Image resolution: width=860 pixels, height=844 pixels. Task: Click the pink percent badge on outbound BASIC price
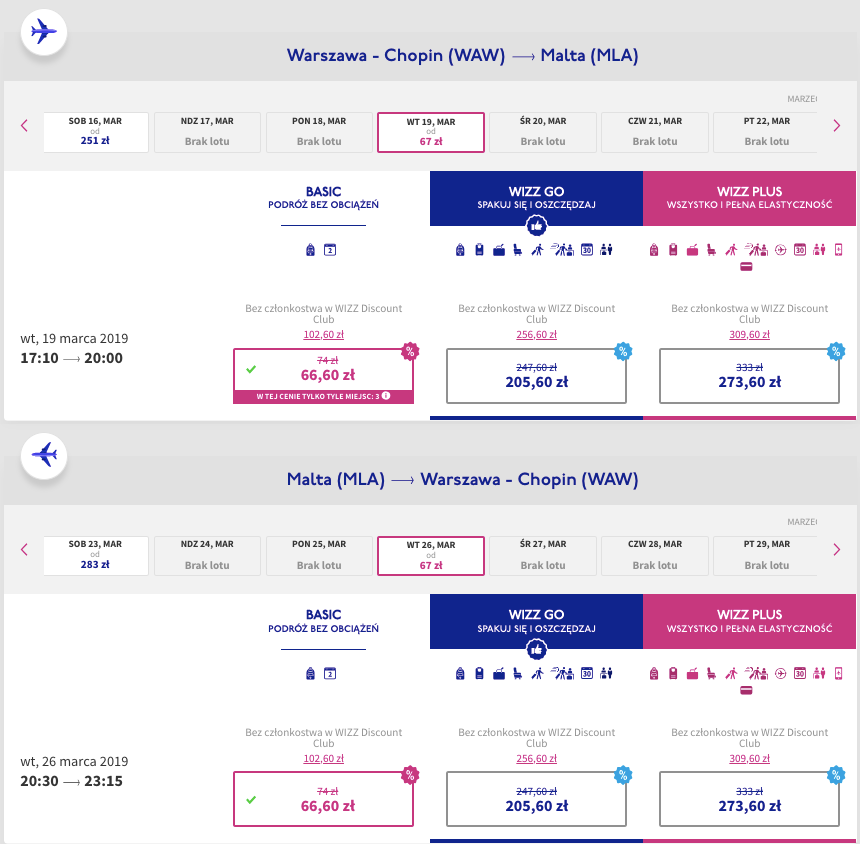410,351
